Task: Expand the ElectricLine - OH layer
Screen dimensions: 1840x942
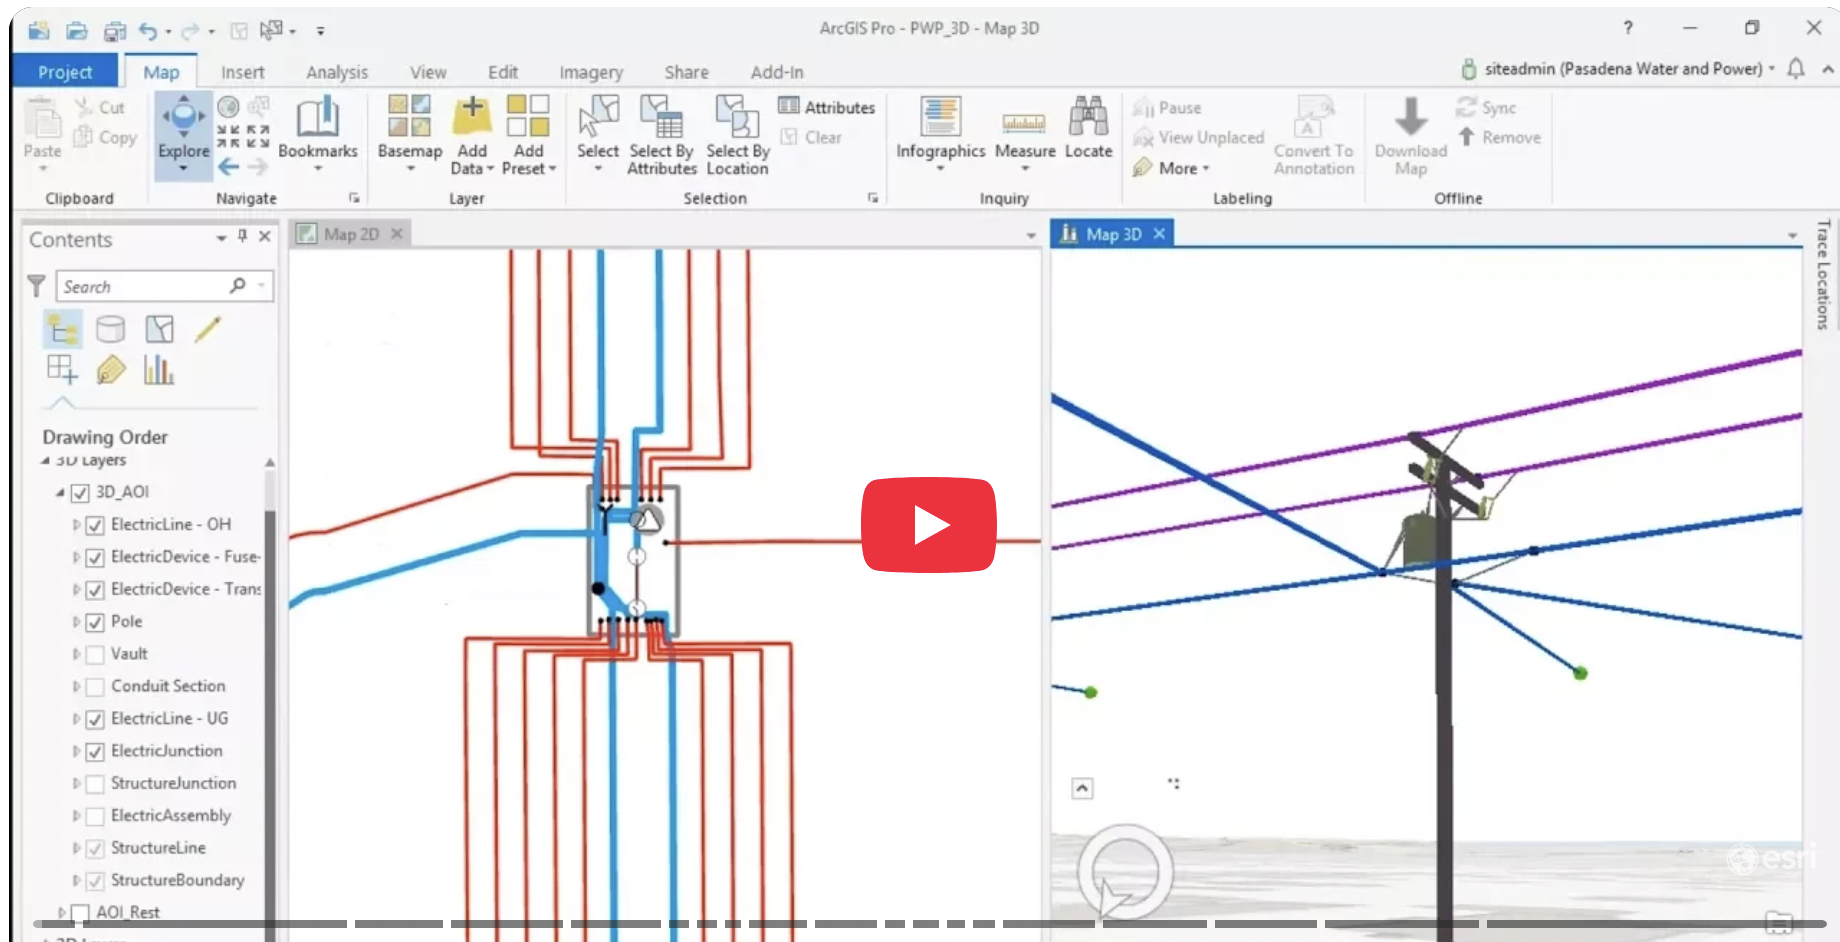Action: (76, 525)
